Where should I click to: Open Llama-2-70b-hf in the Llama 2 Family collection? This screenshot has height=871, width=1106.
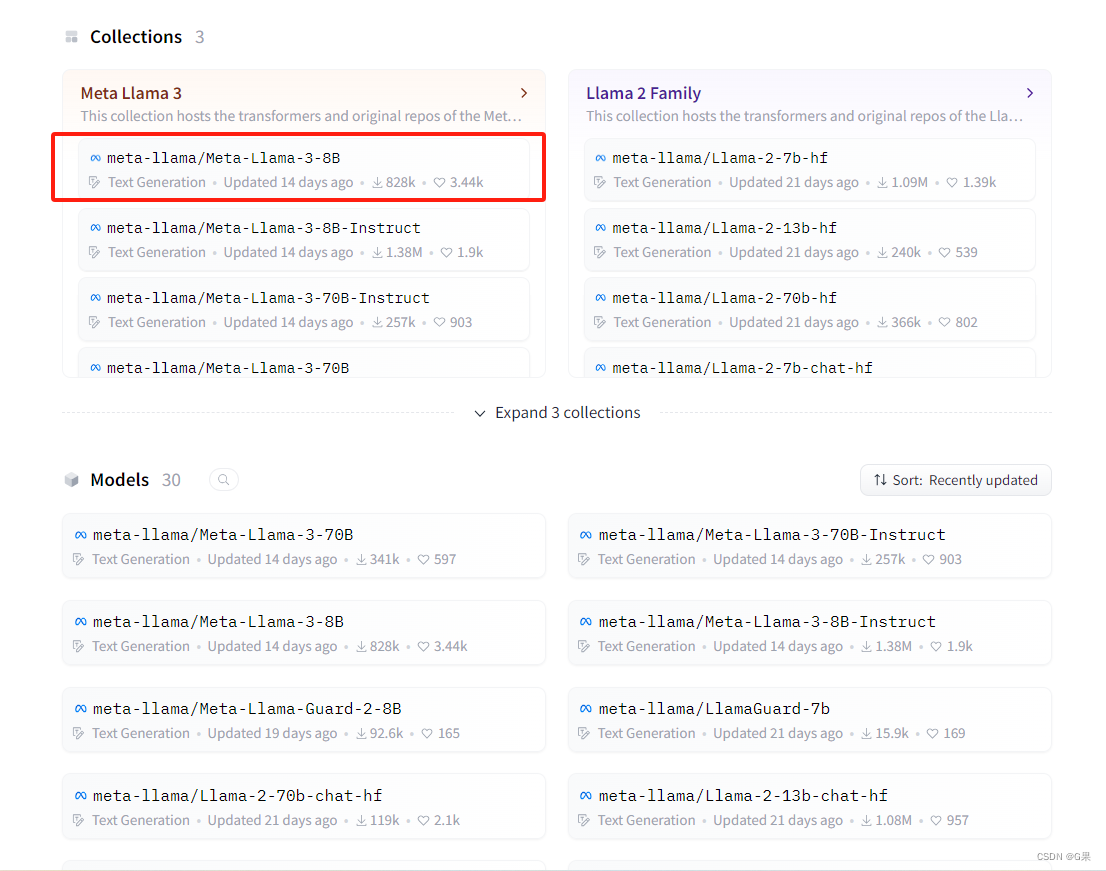tap(810, 310)
